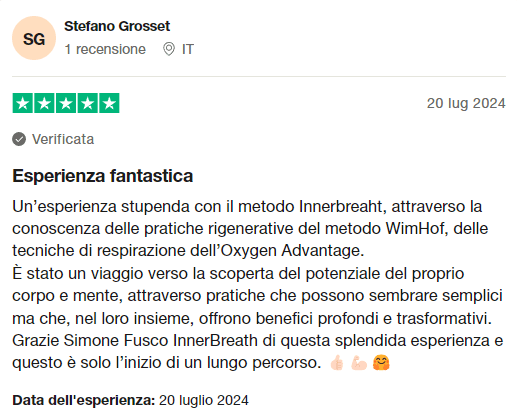This screenshot has width=517, height=419.
Task: Click the 20 luglio 2024 experience date
Action: coord(204,400)
